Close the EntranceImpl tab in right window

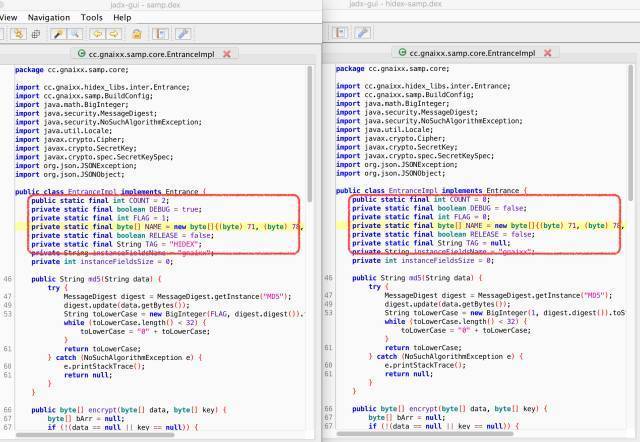point(547,53)
